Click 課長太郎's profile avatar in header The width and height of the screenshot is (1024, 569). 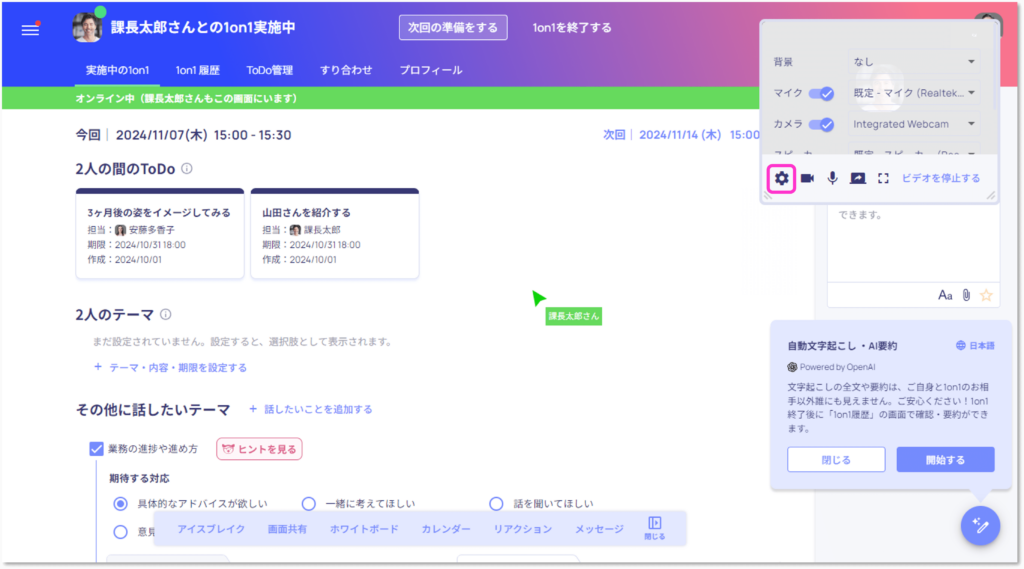point(87,27)
